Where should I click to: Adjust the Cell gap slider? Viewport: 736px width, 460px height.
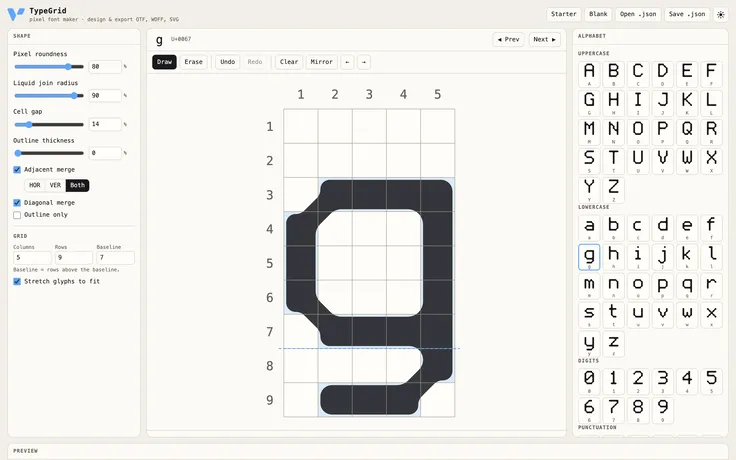click(x=49, y=124)
